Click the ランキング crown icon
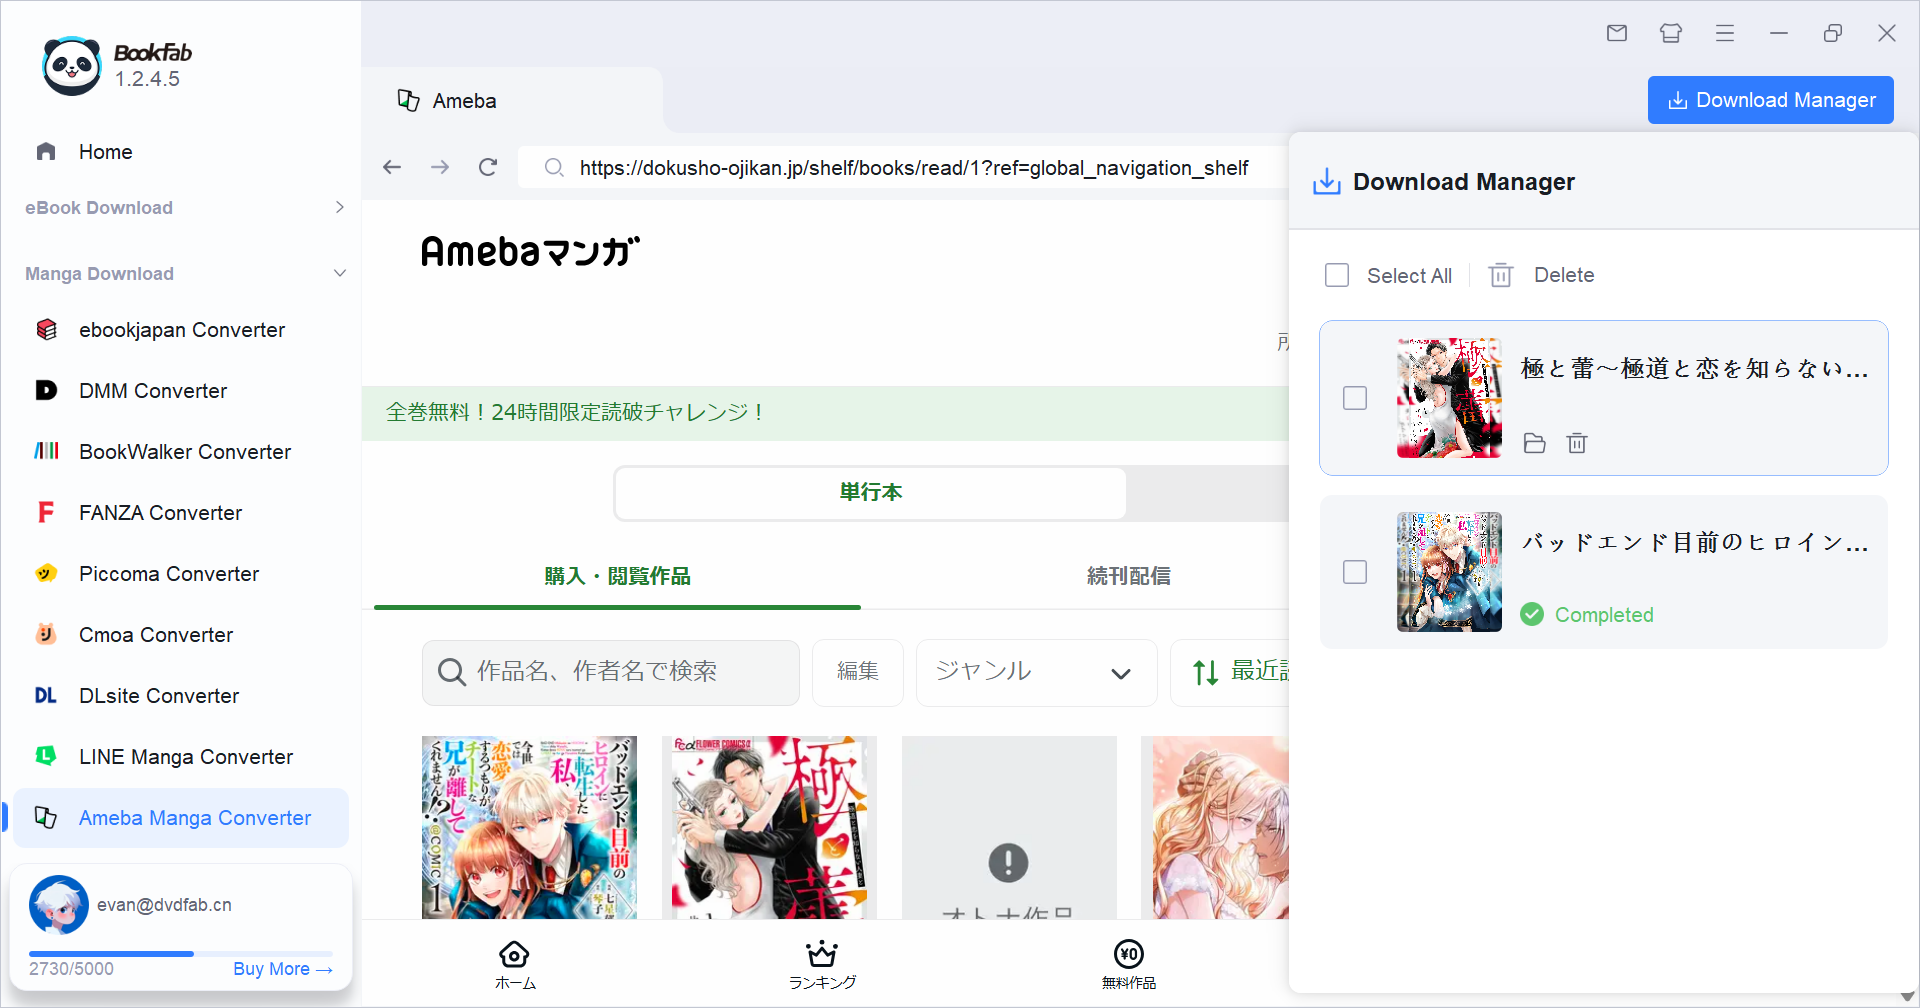The image size is (1920, 1008). coord(822,953)
